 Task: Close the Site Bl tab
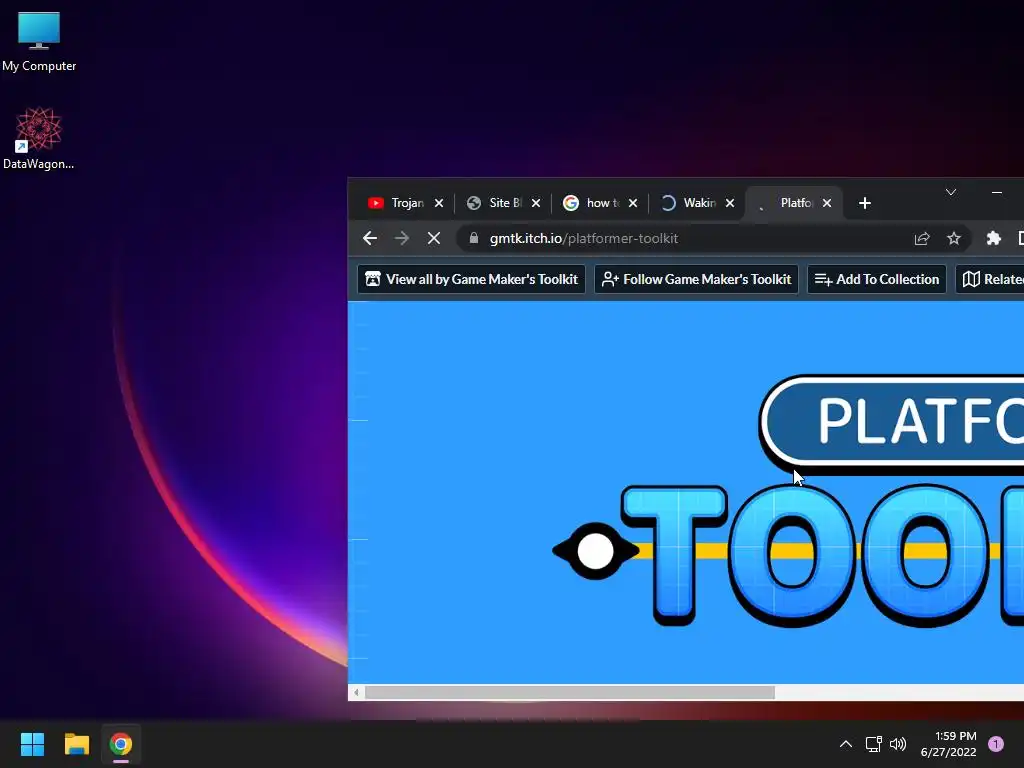coord(536,203)
